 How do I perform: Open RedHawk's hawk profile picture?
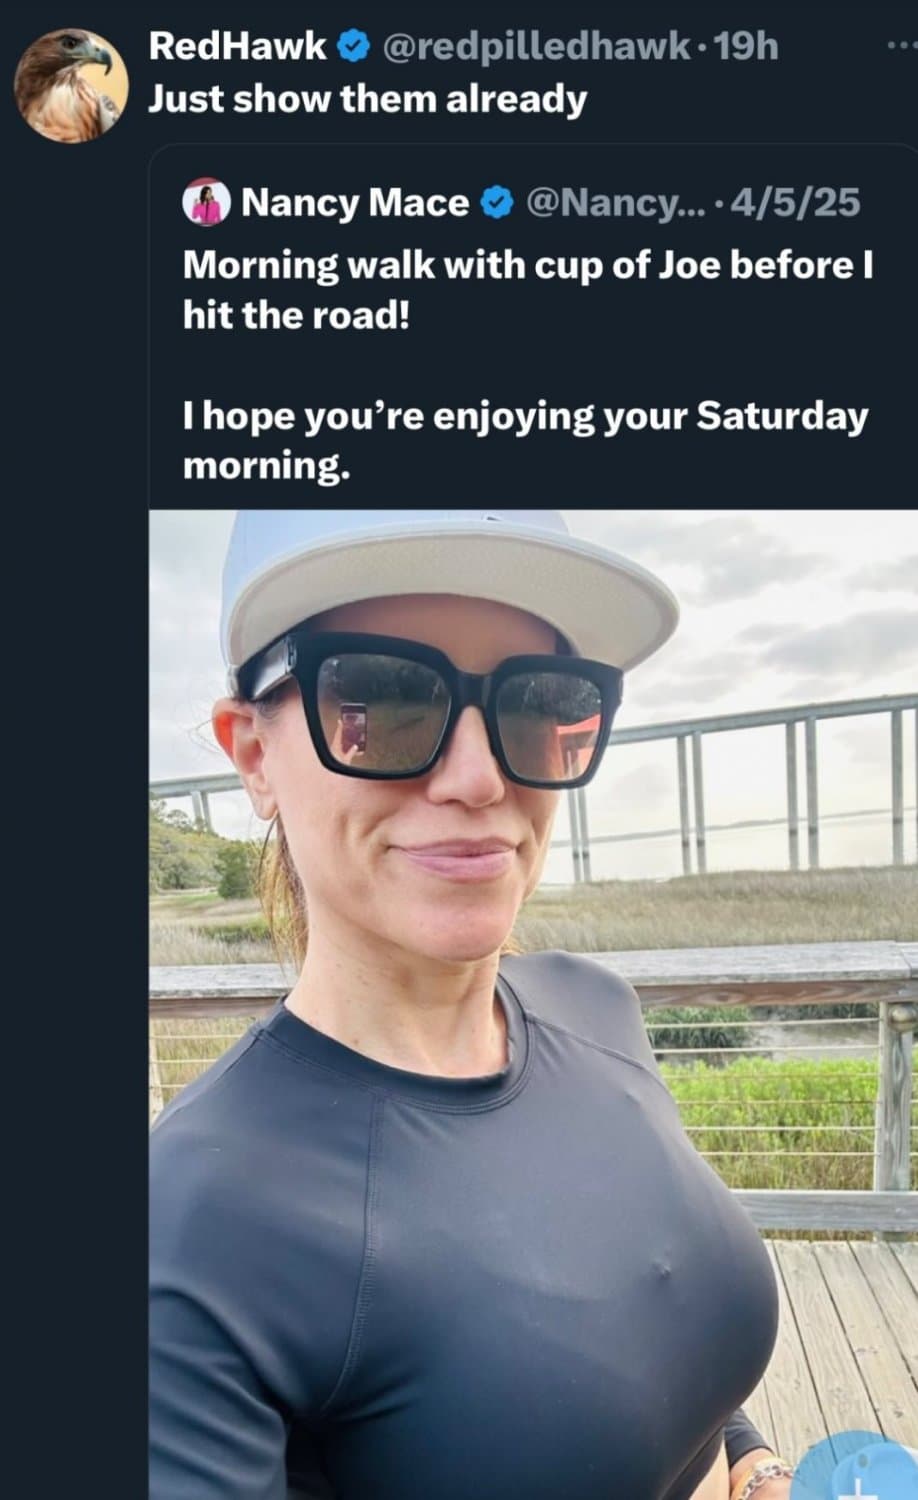click(70, 85)
